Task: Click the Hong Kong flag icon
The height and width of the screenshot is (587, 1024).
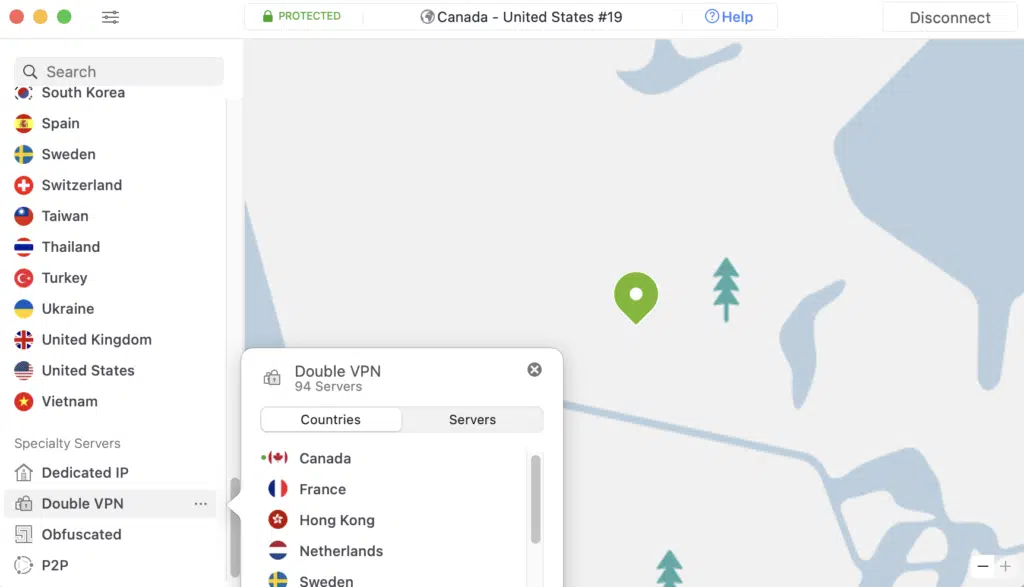Action: (278, 520)
